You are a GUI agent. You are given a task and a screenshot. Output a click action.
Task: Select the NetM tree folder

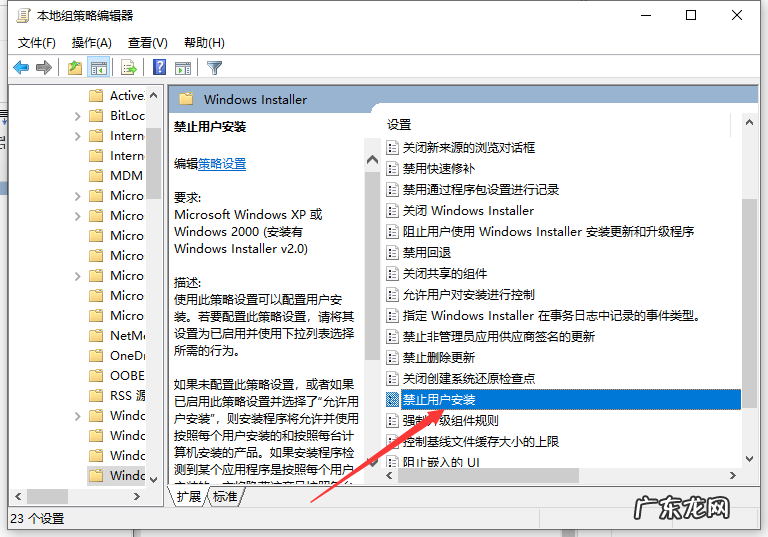pyautogui.click(x=117, y=336)
